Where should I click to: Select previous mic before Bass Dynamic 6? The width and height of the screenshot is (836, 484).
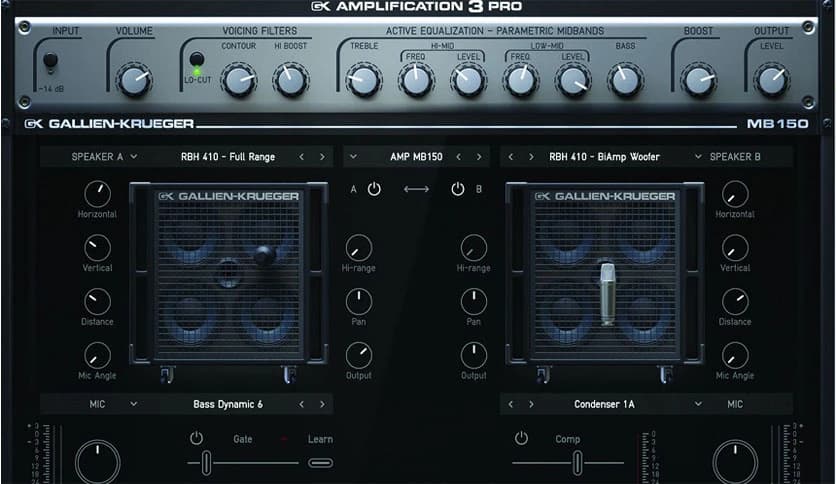coord(301,404)
